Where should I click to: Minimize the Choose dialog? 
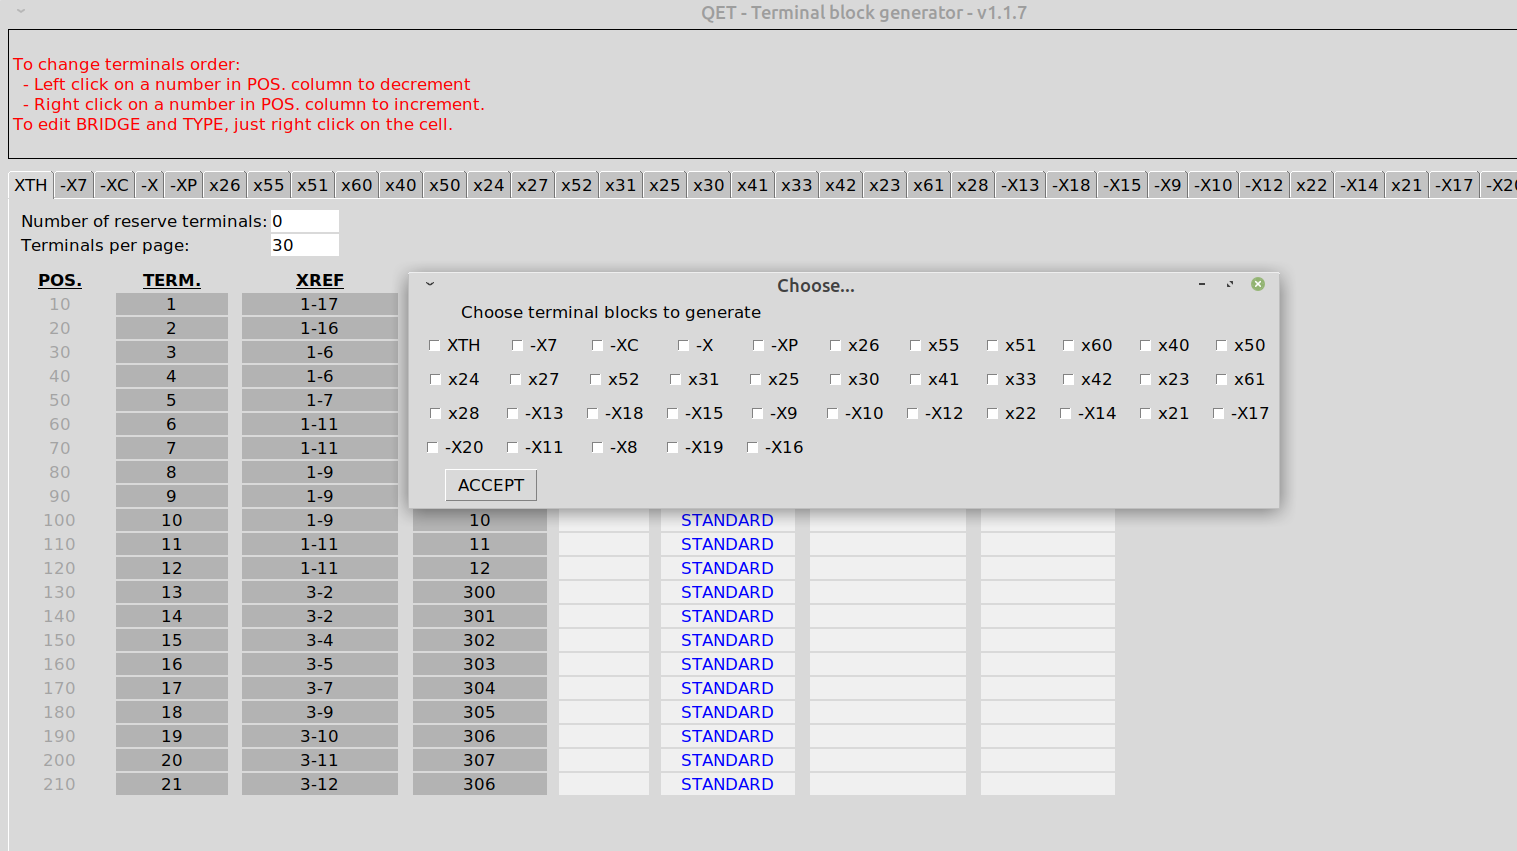tap(1202, 285)
